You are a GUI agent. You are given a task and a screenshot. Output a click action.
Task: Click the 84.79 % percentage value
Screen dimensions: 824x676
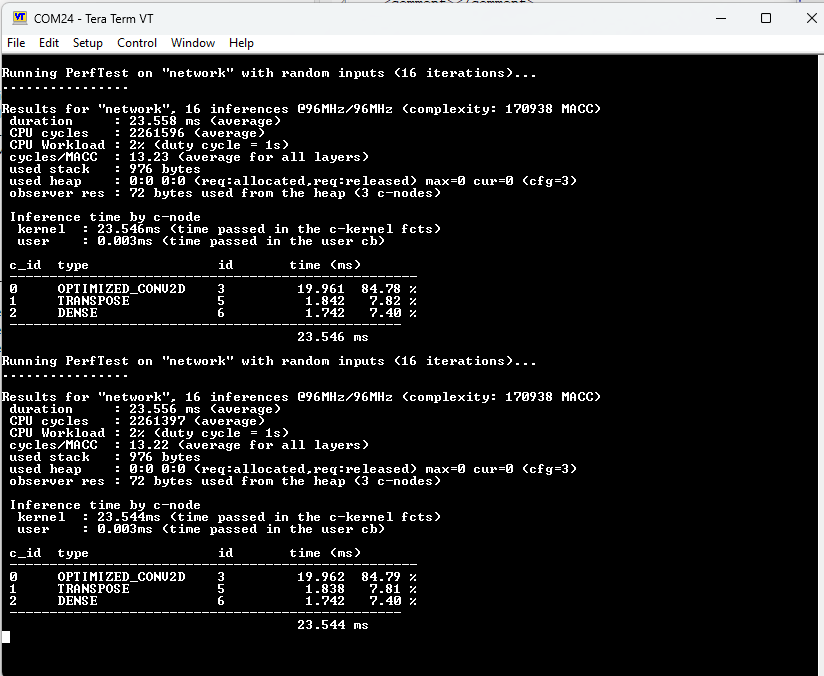coord(389,577)
